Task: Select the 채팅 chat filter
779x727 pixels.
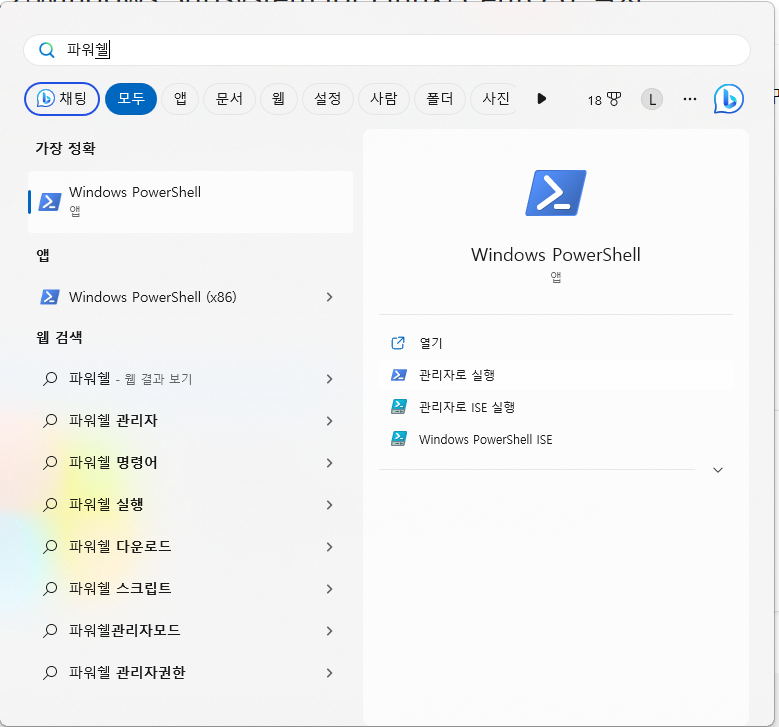Action: tap(62, 99)
